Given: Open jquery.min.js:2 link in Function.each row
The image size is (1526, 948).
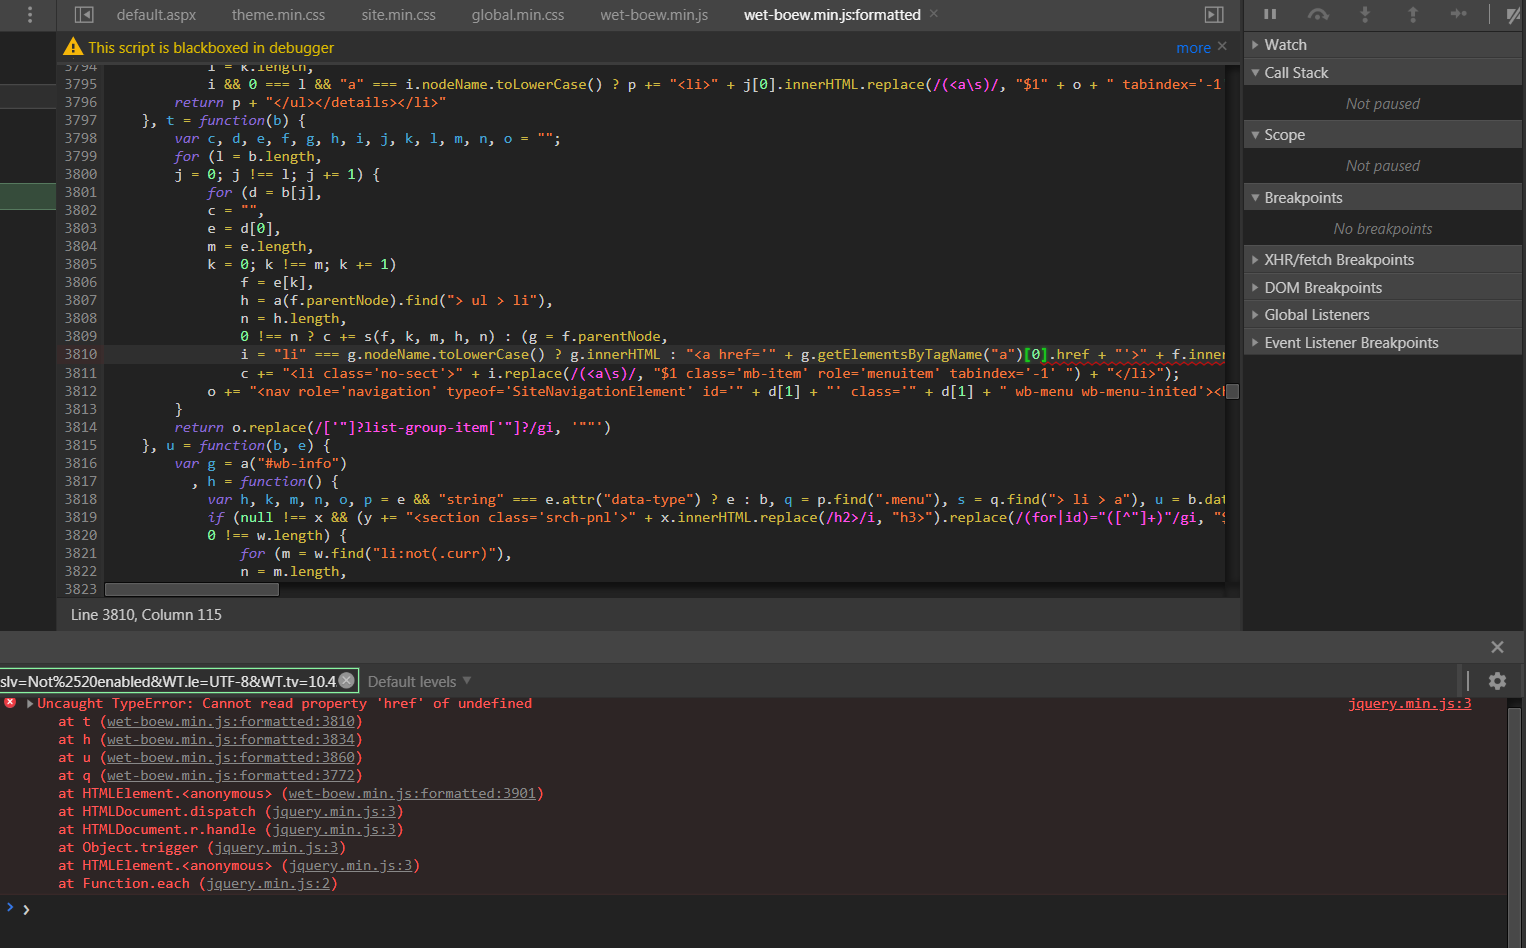Looking at the screenshot, I should (x=268, y=884).
